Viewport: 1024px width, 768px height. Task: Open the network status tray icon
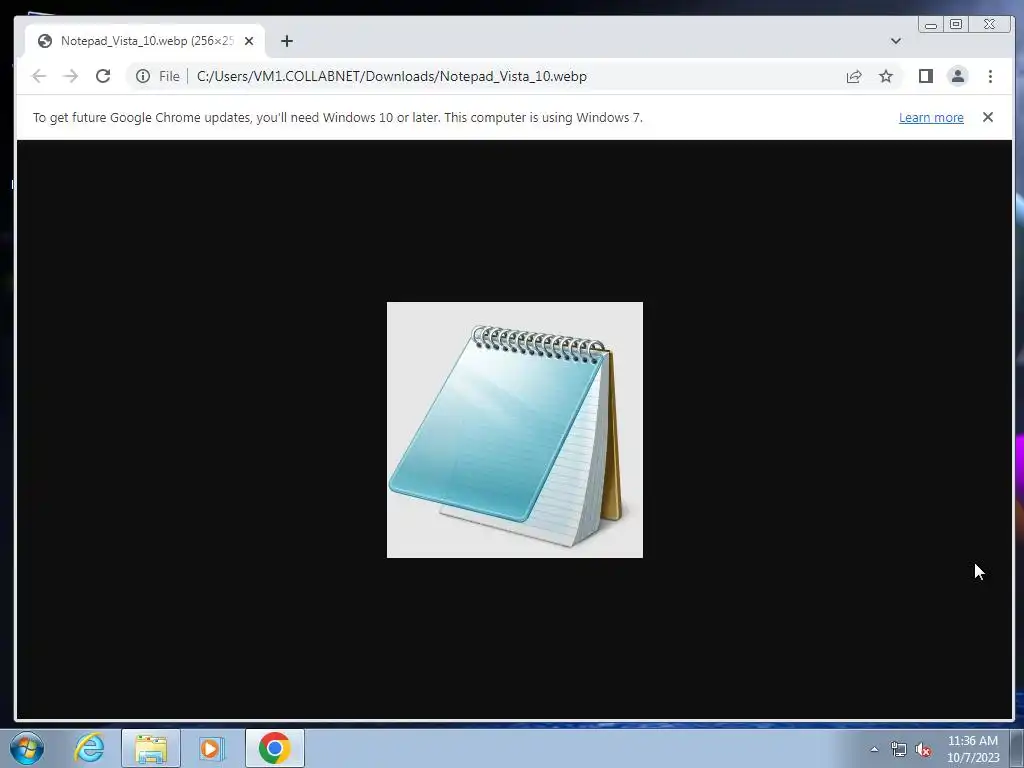[x=899, y=749]
